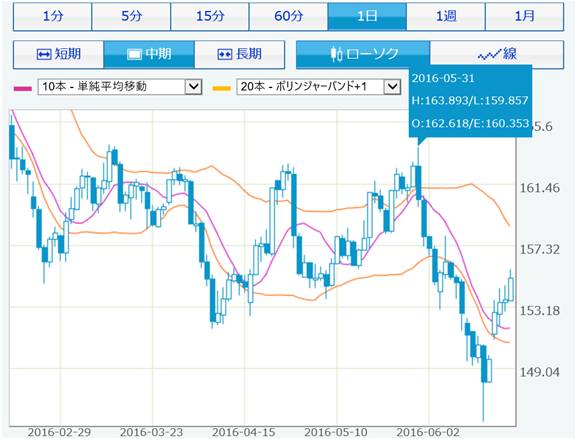Click the 2016-05-10 date axis label

coord(336,432)
